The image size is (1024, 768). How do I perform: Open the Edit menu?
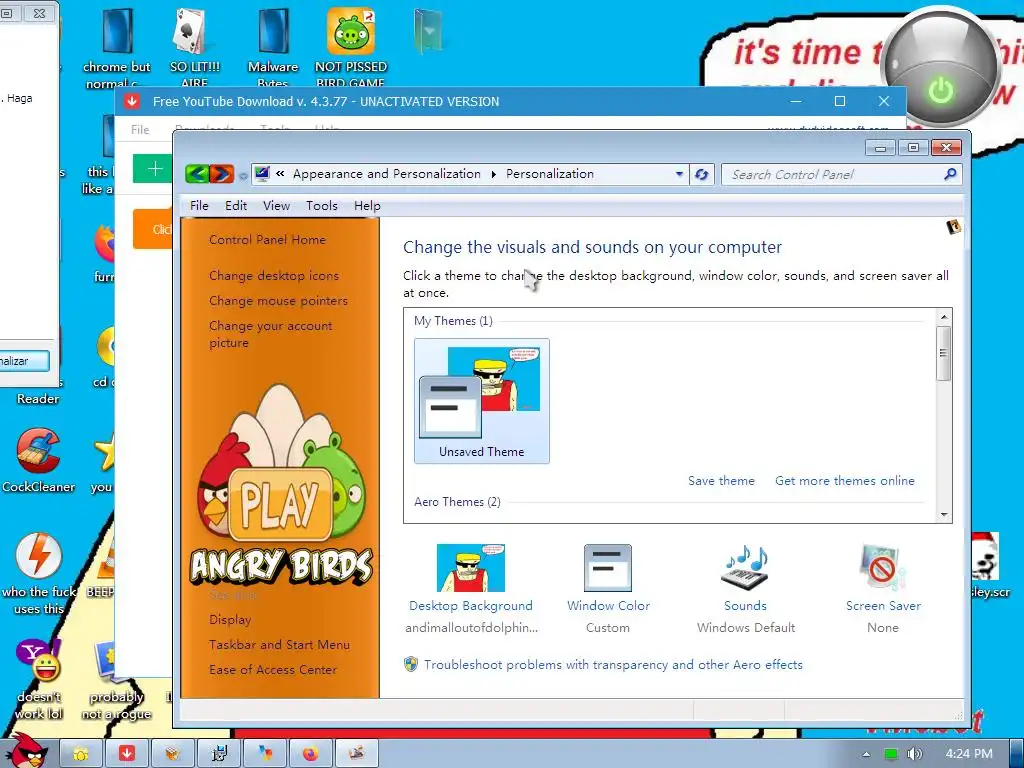pos(236,206)
